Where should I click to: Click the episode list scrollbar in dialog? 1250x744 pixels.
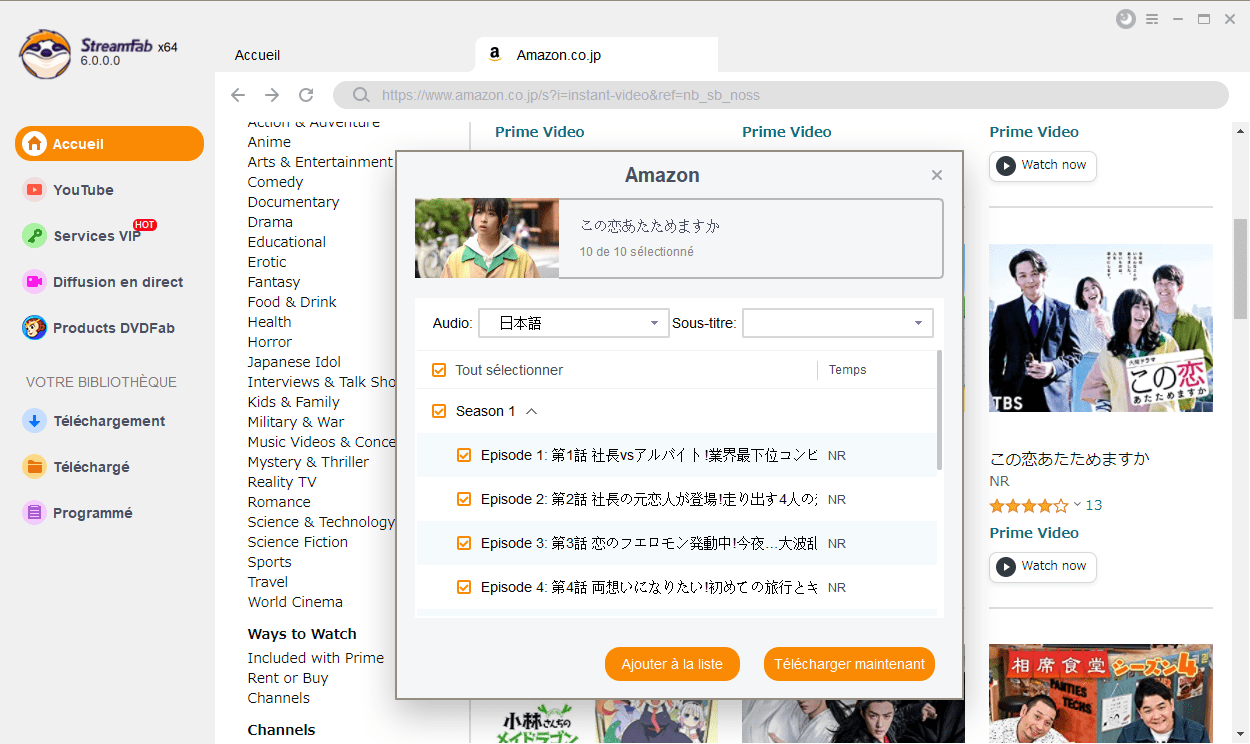pyautogui.click(x=939, y=409)
